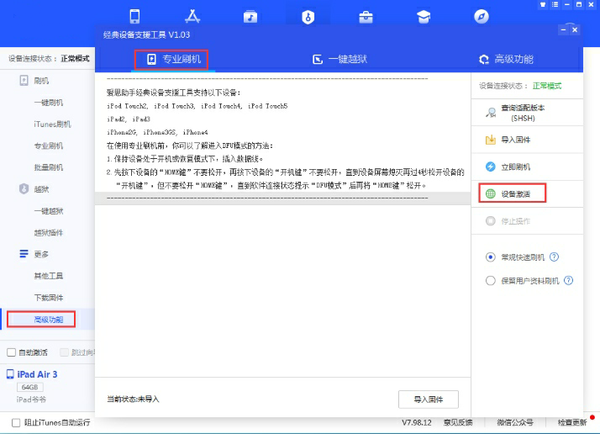The height and width of the screenshot is (434, 600).
Task: Select 更多 section in sidebar
Action: (41, 254)
